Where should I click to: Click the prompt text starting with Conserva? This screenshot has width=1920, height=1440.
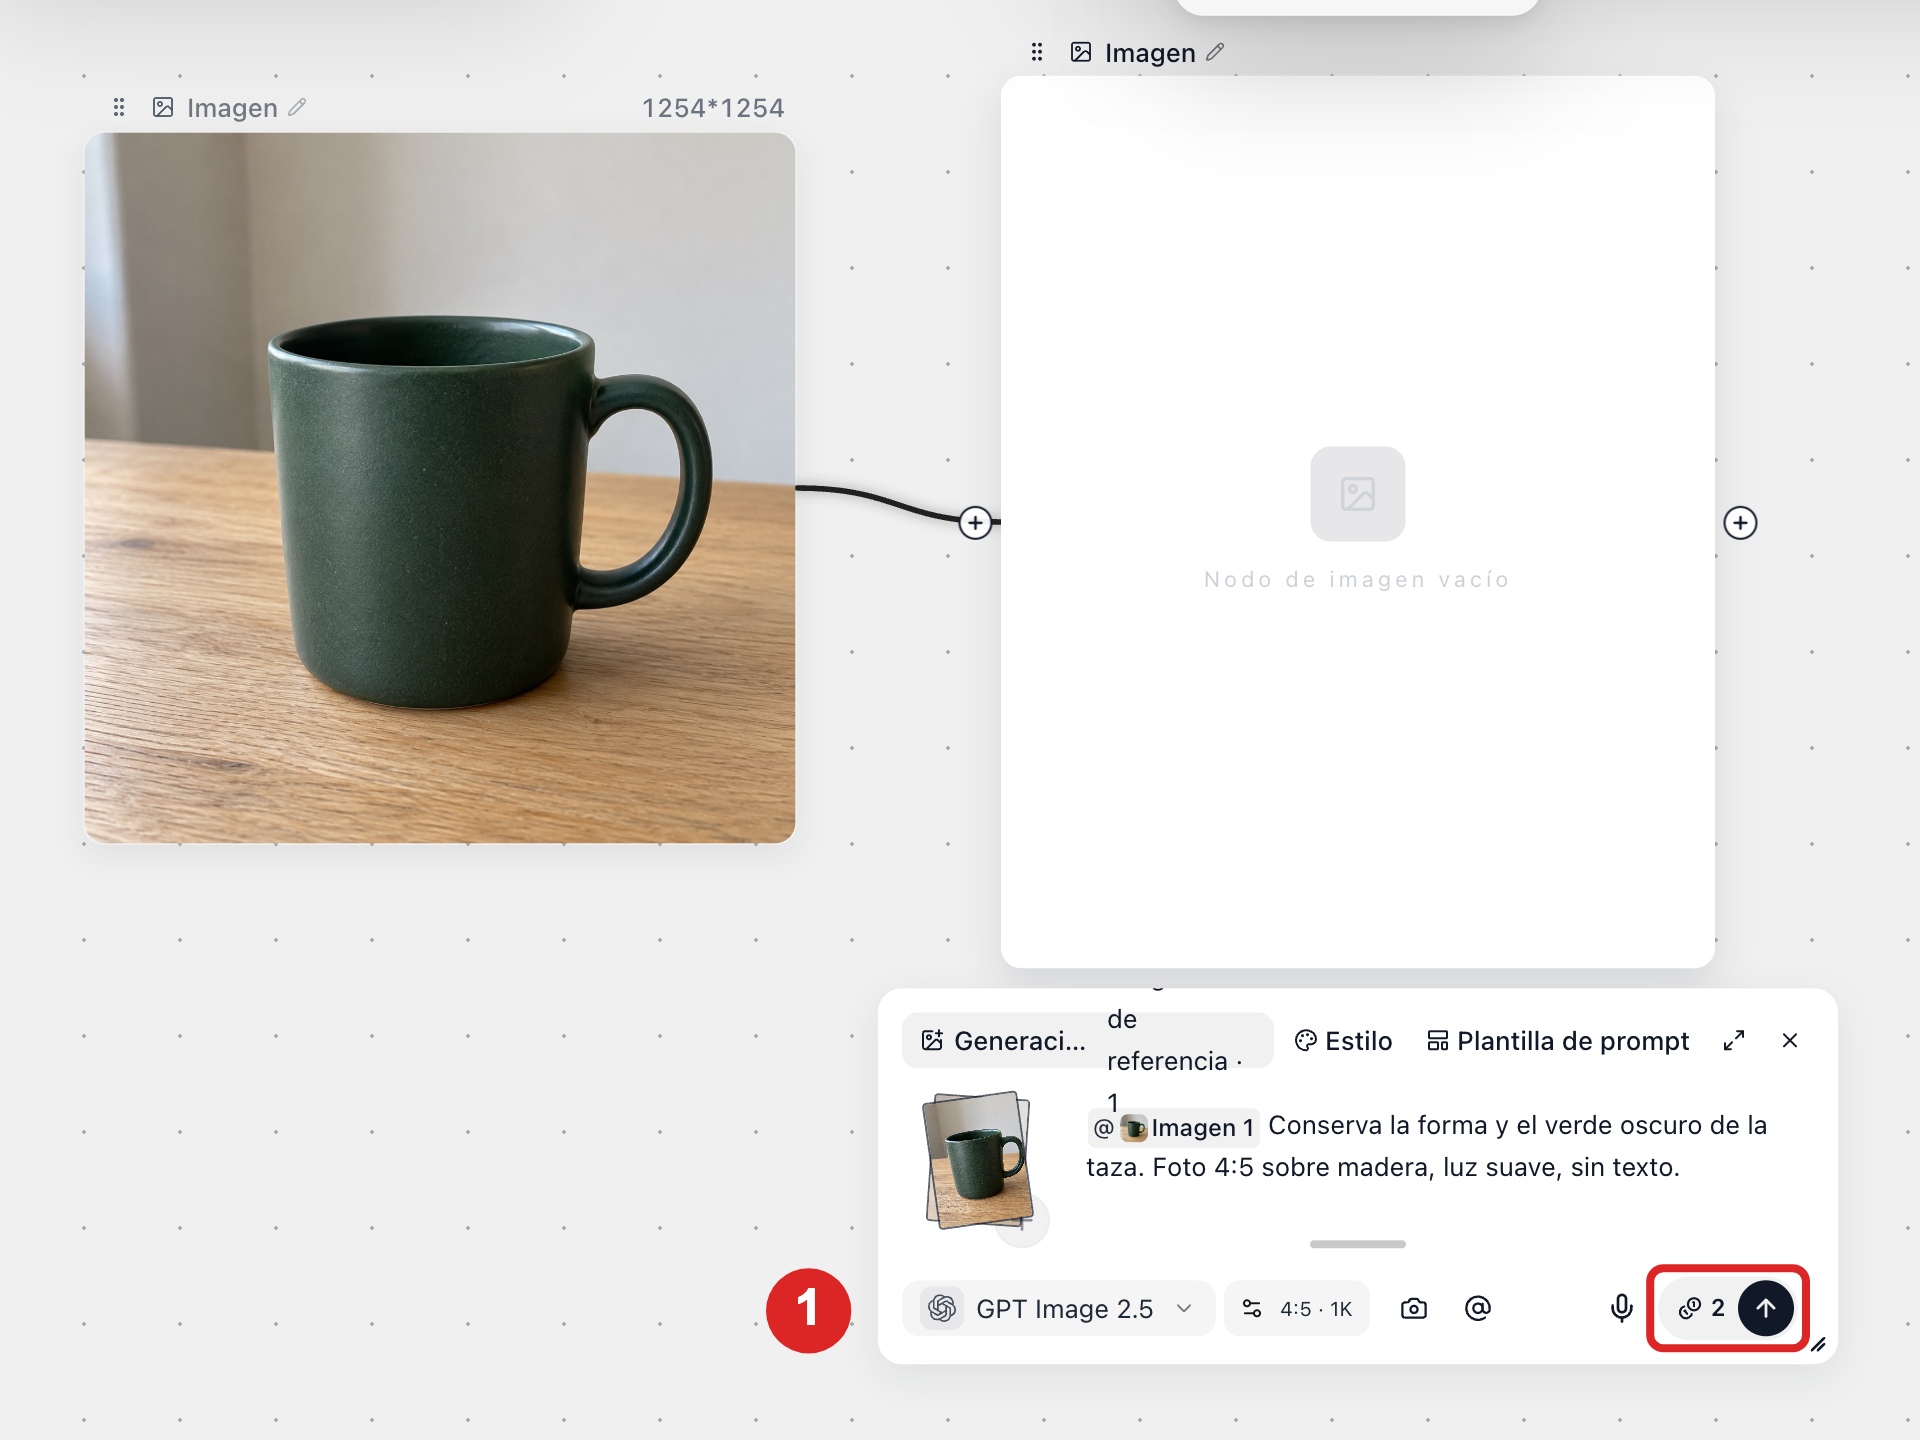pyautogui.click(x=1427, y=1147)
